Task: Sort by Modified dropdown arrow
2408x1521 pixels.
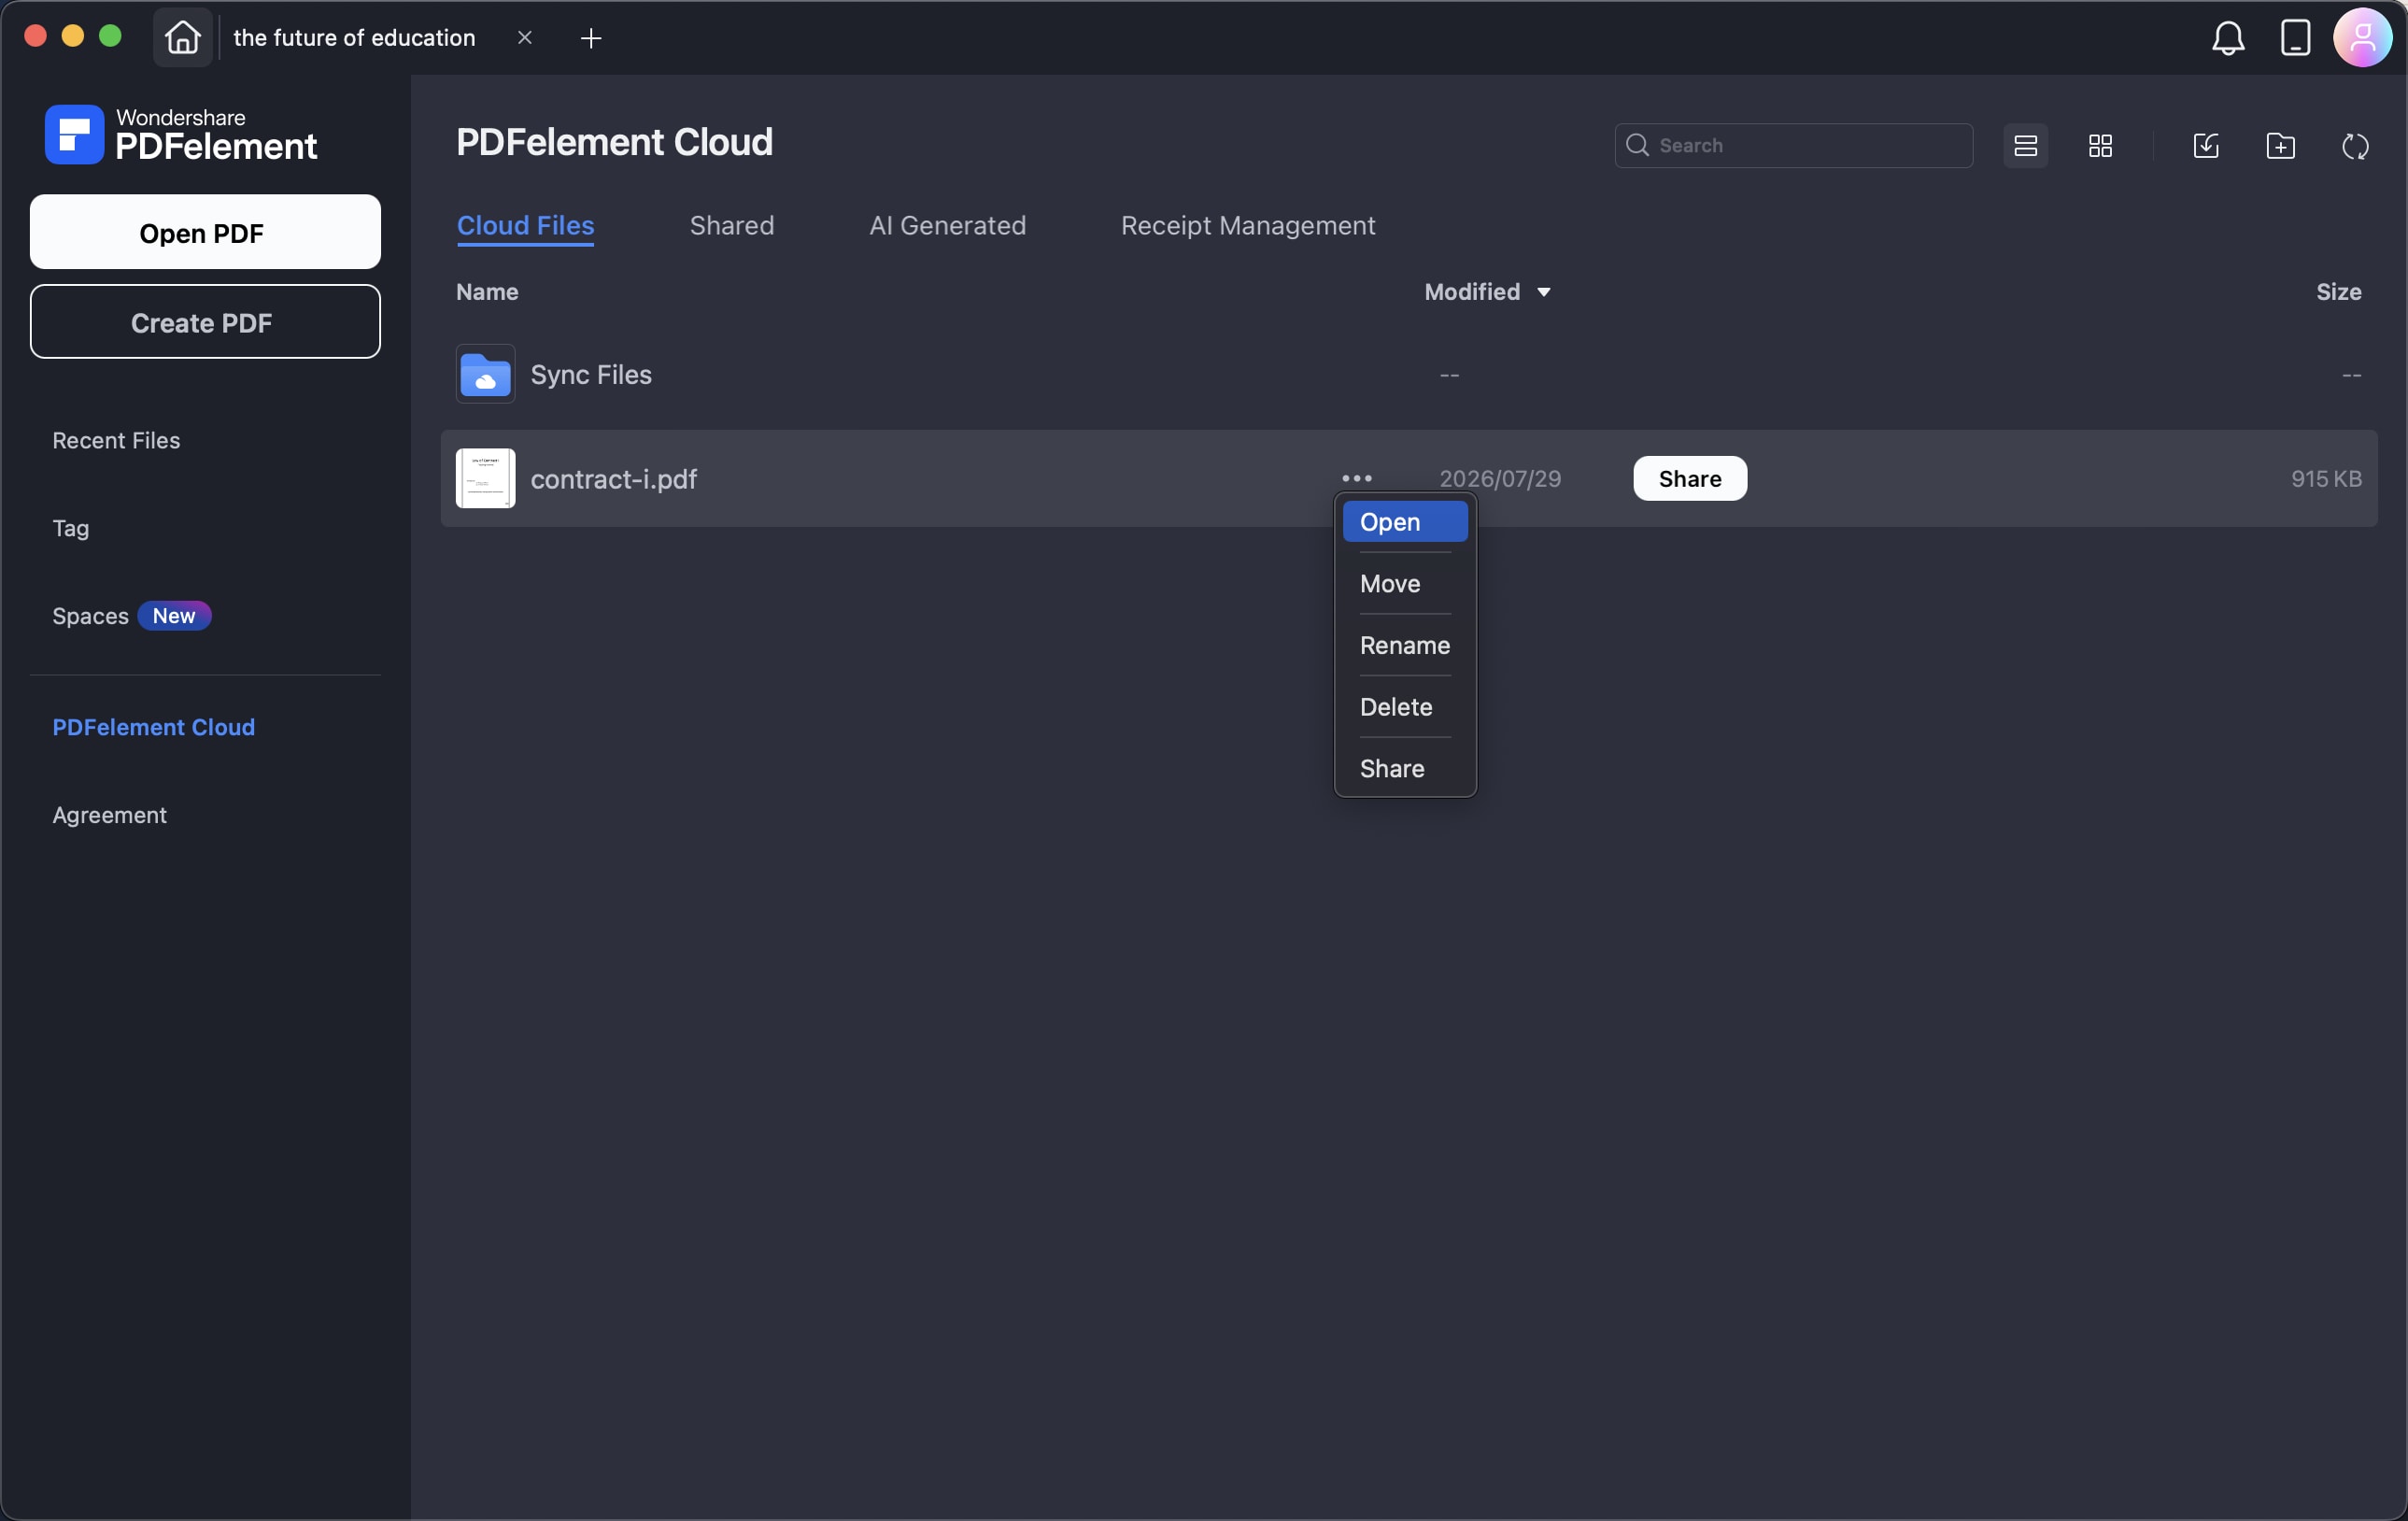Action: tap(1543, 293)
